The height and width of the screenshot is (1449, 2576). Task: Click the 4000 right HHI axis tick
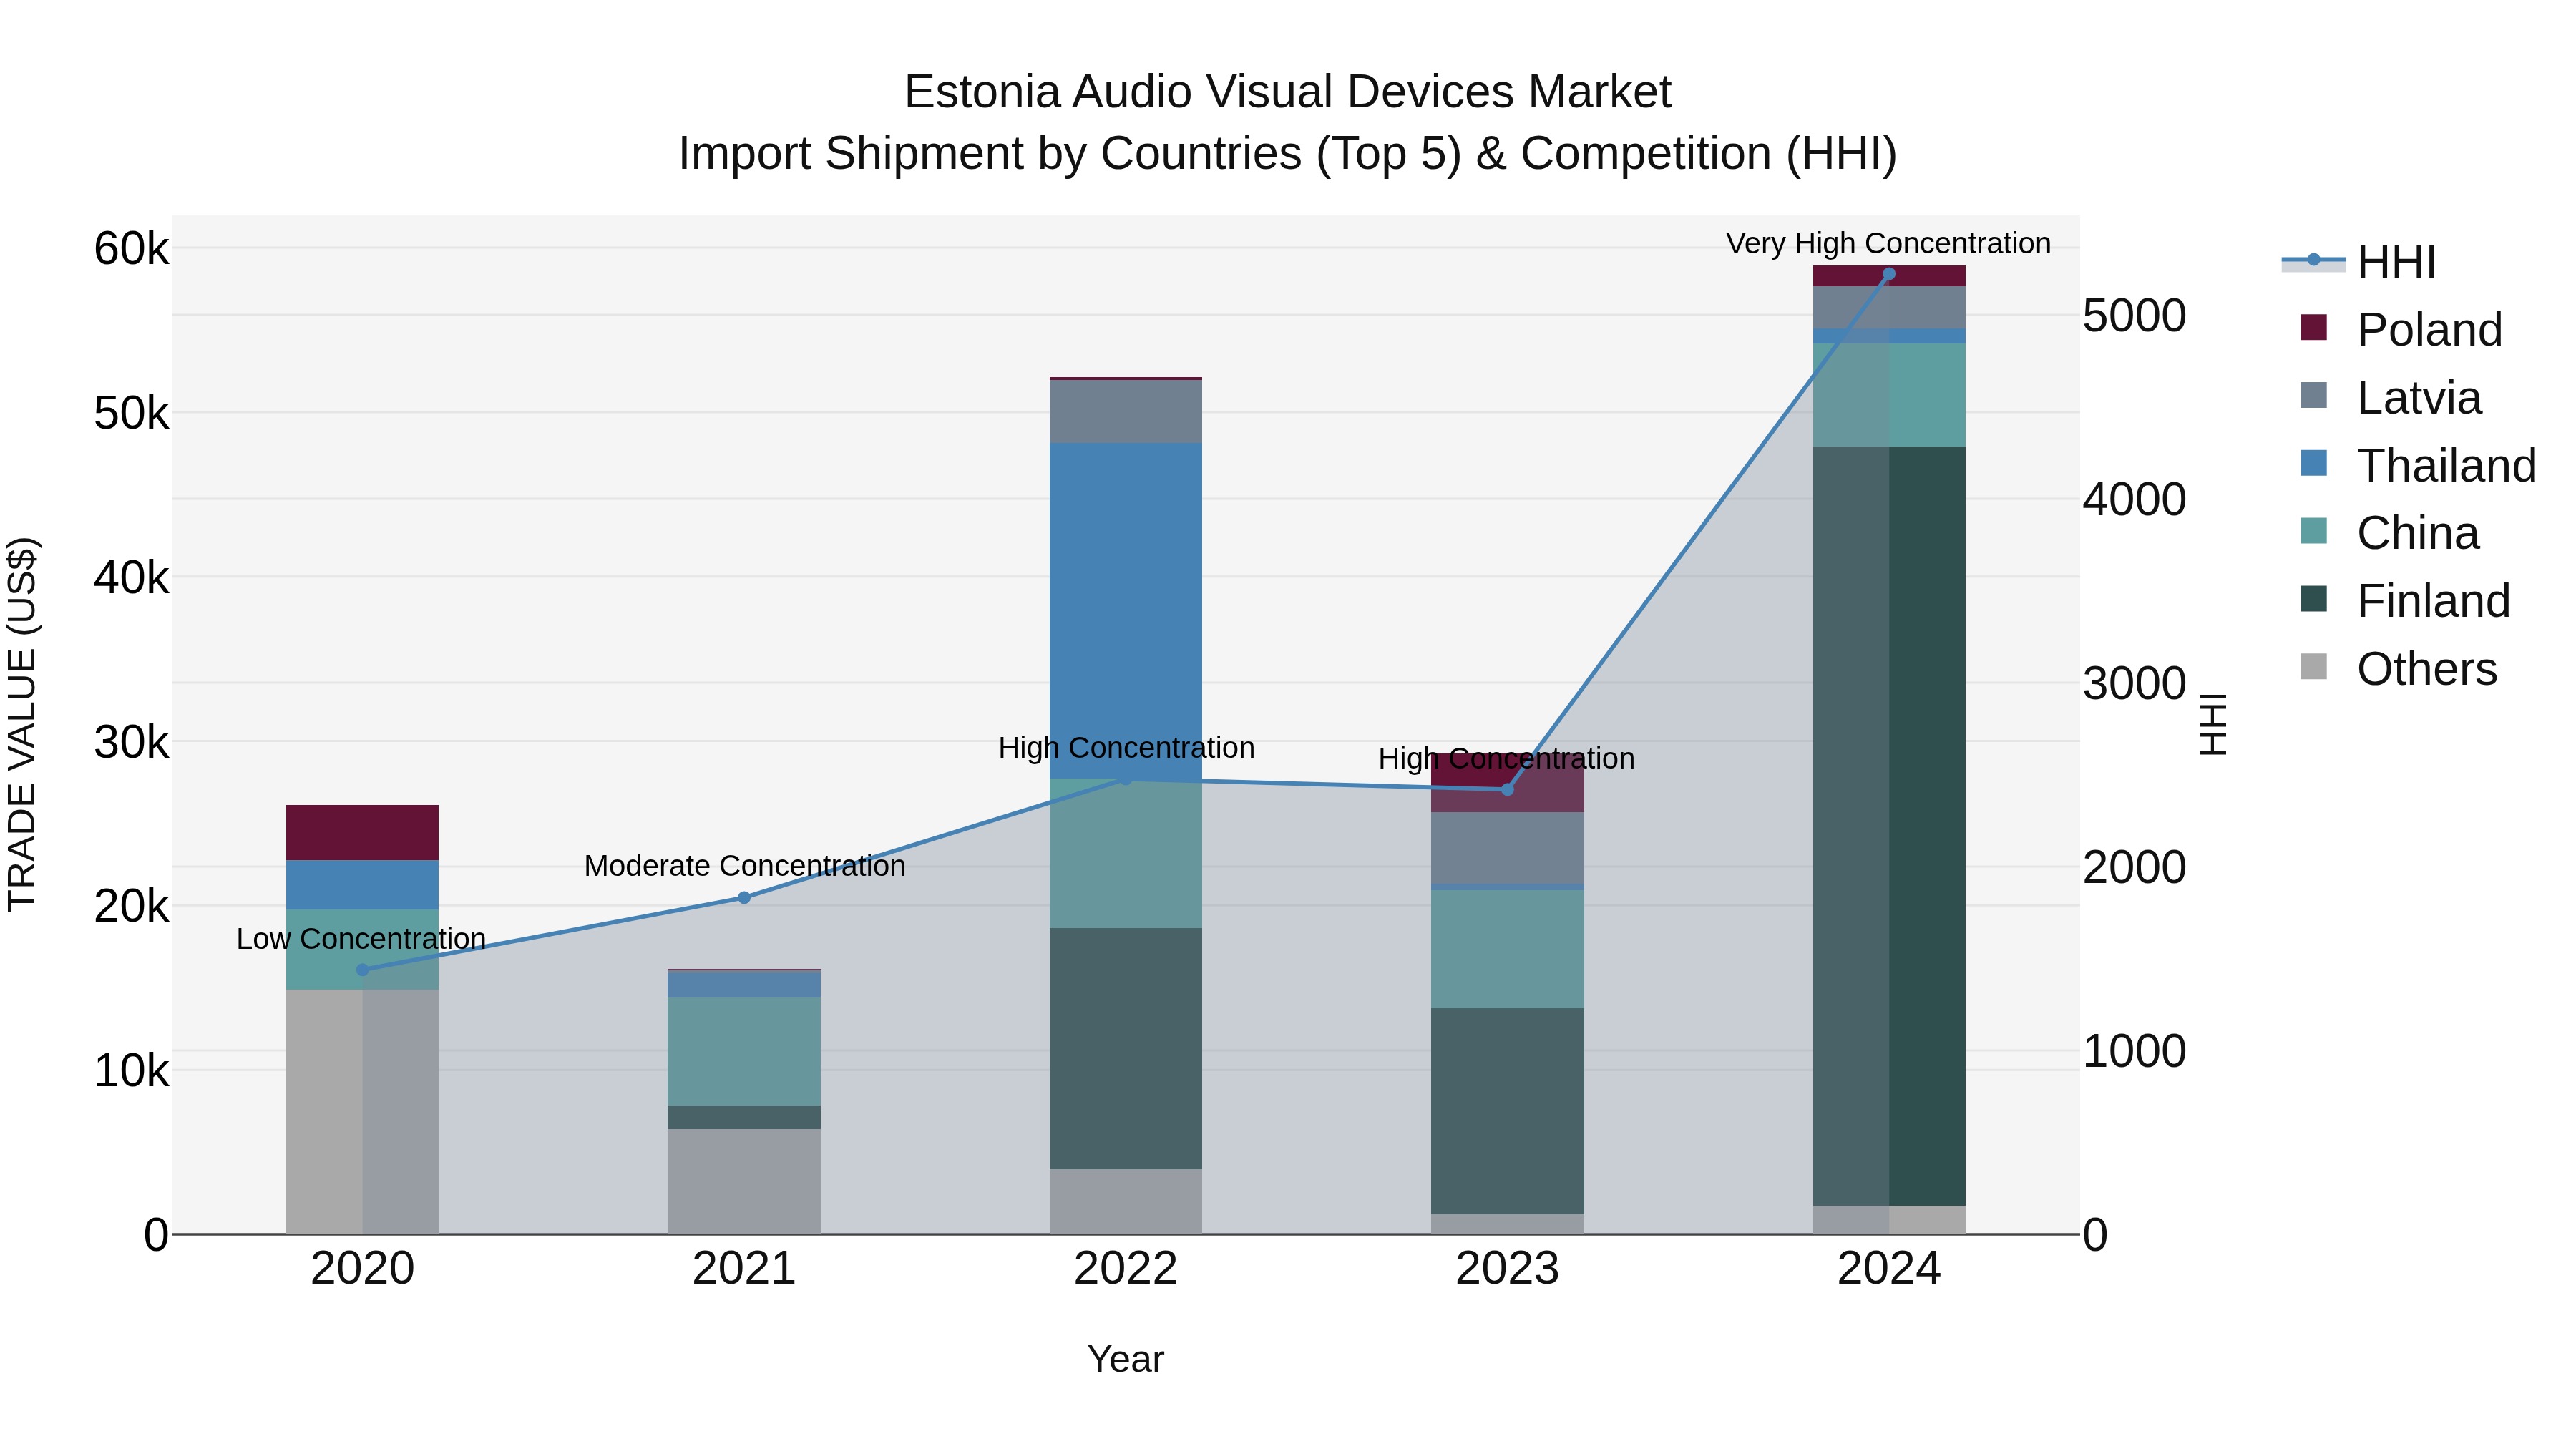click(2134, 499)
